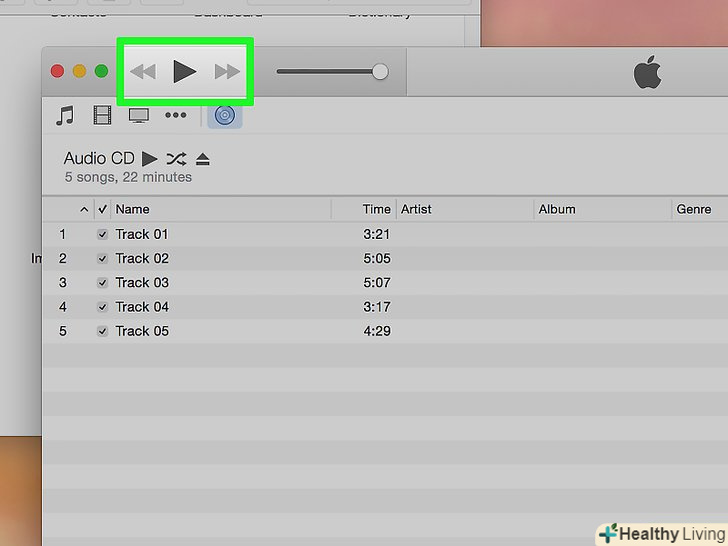Select the Track 01 name
This screenshot has width=728, height=546.
pos(142,234)
